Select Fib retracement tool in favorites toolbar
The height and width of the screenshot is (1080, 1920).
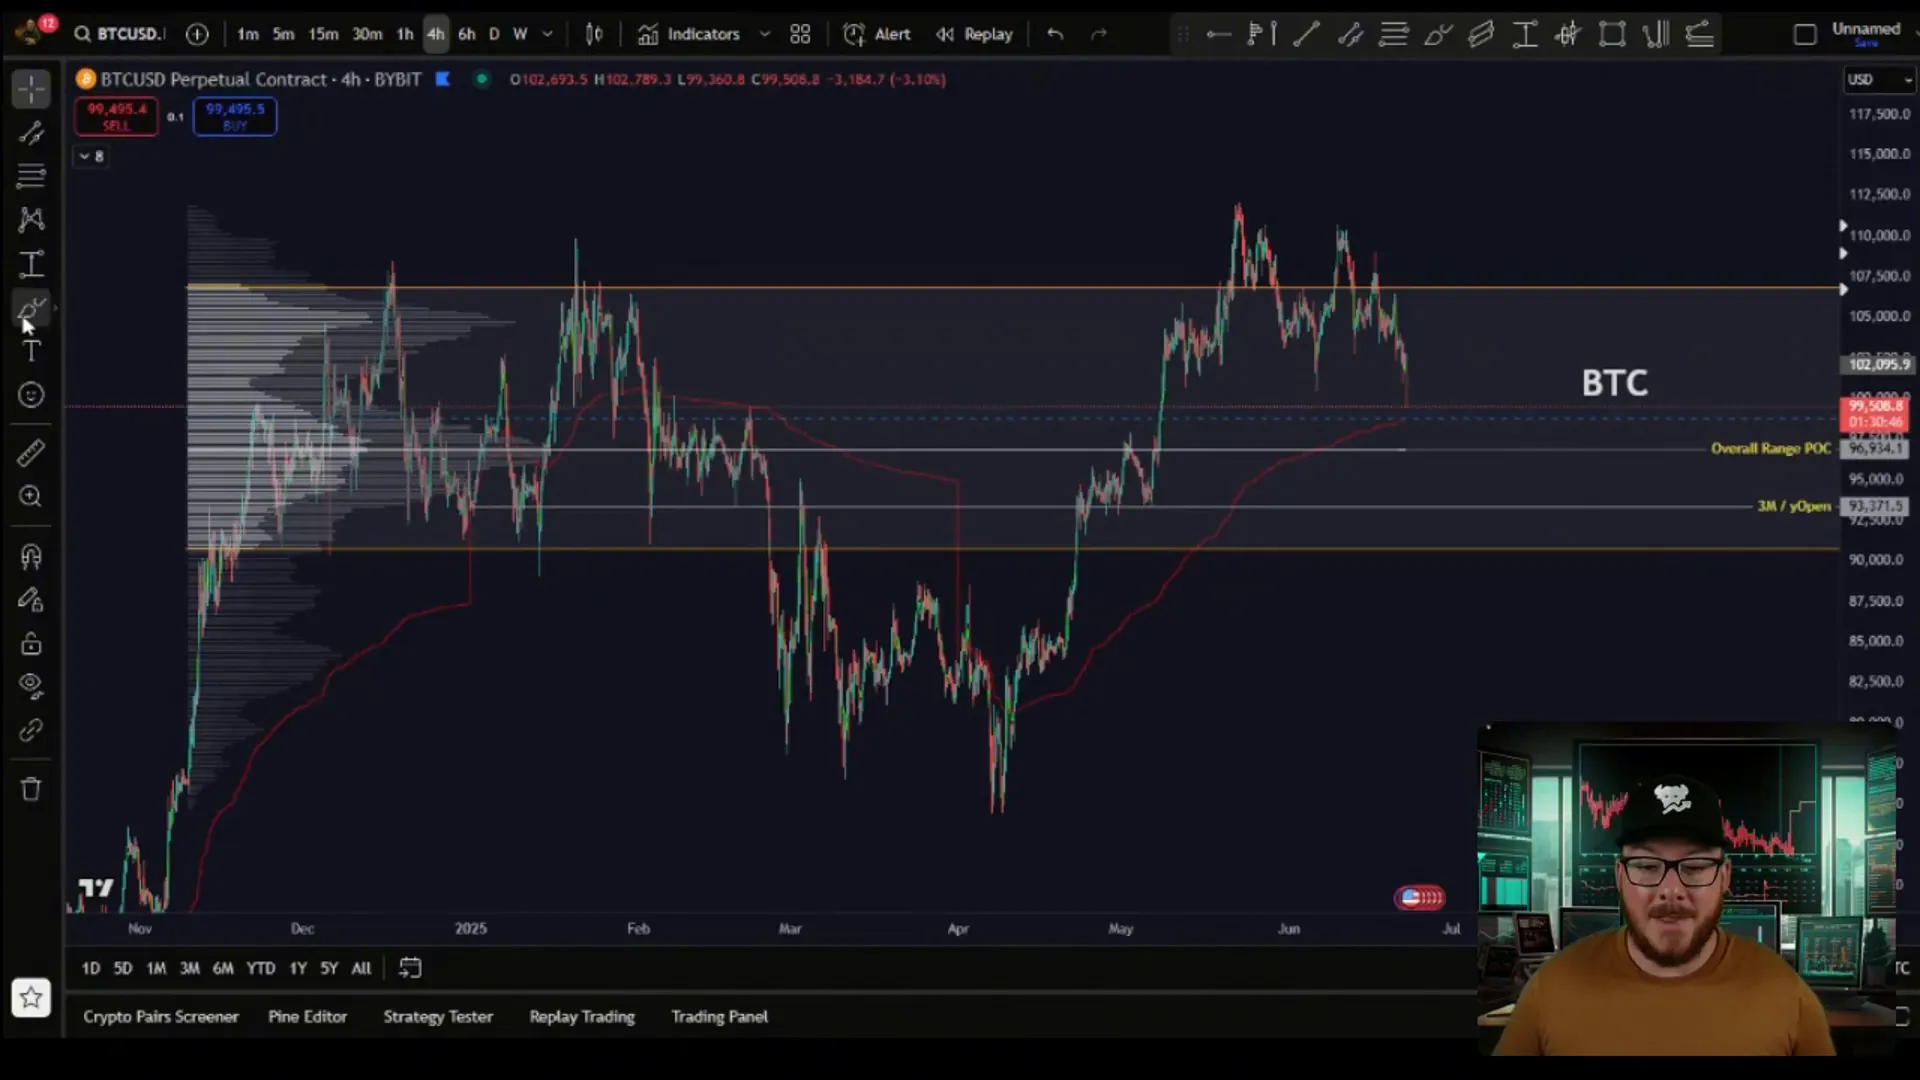(1394, 34)
